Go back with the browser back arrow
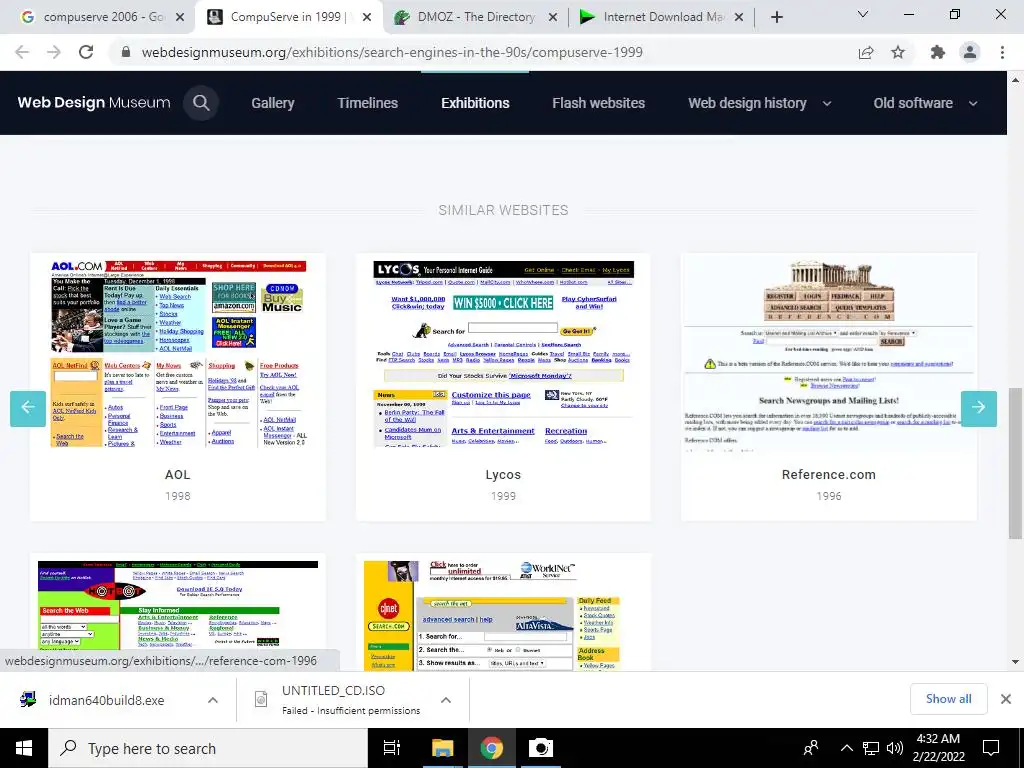 pos(22,52)
